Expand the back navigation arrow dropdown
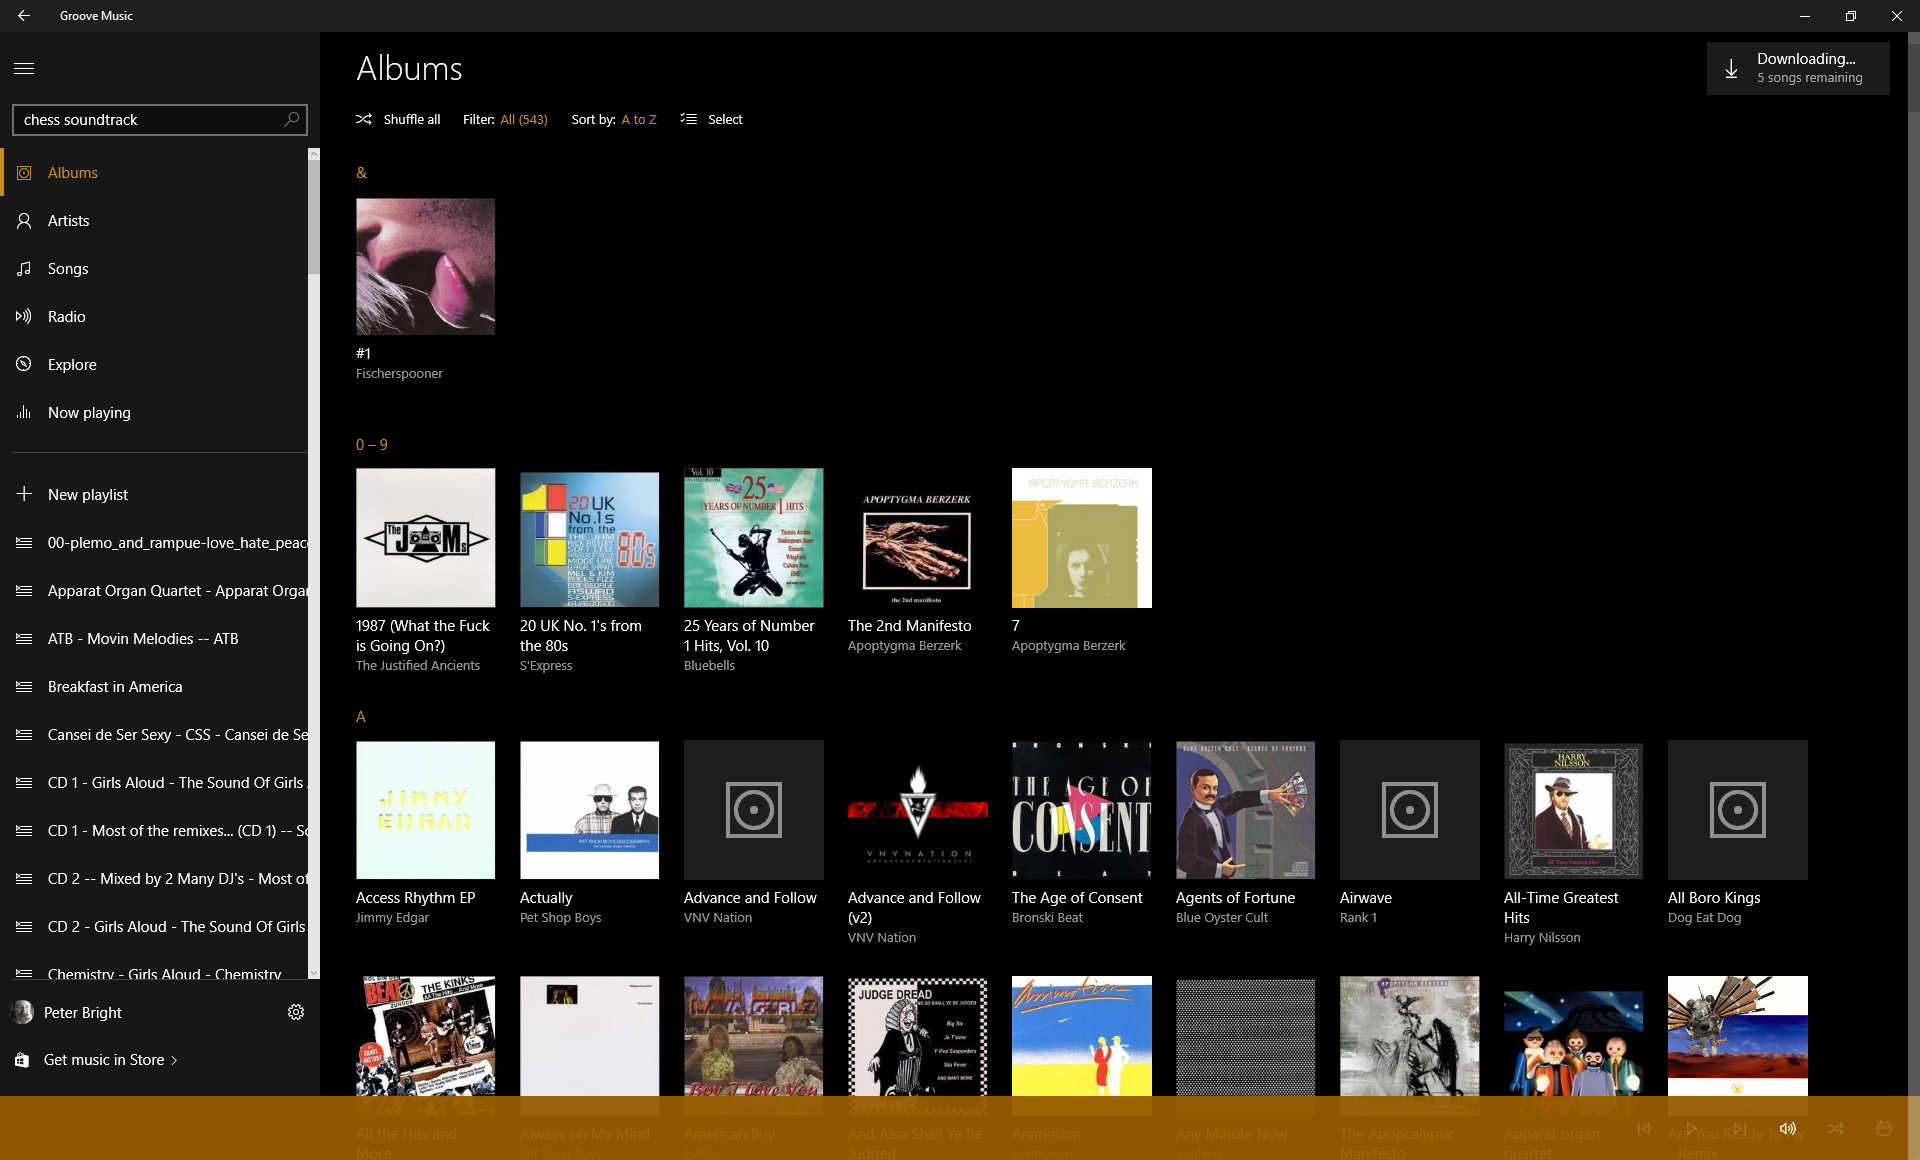The width and height of the screenshot is (1920, 1160). pos(23,16)
